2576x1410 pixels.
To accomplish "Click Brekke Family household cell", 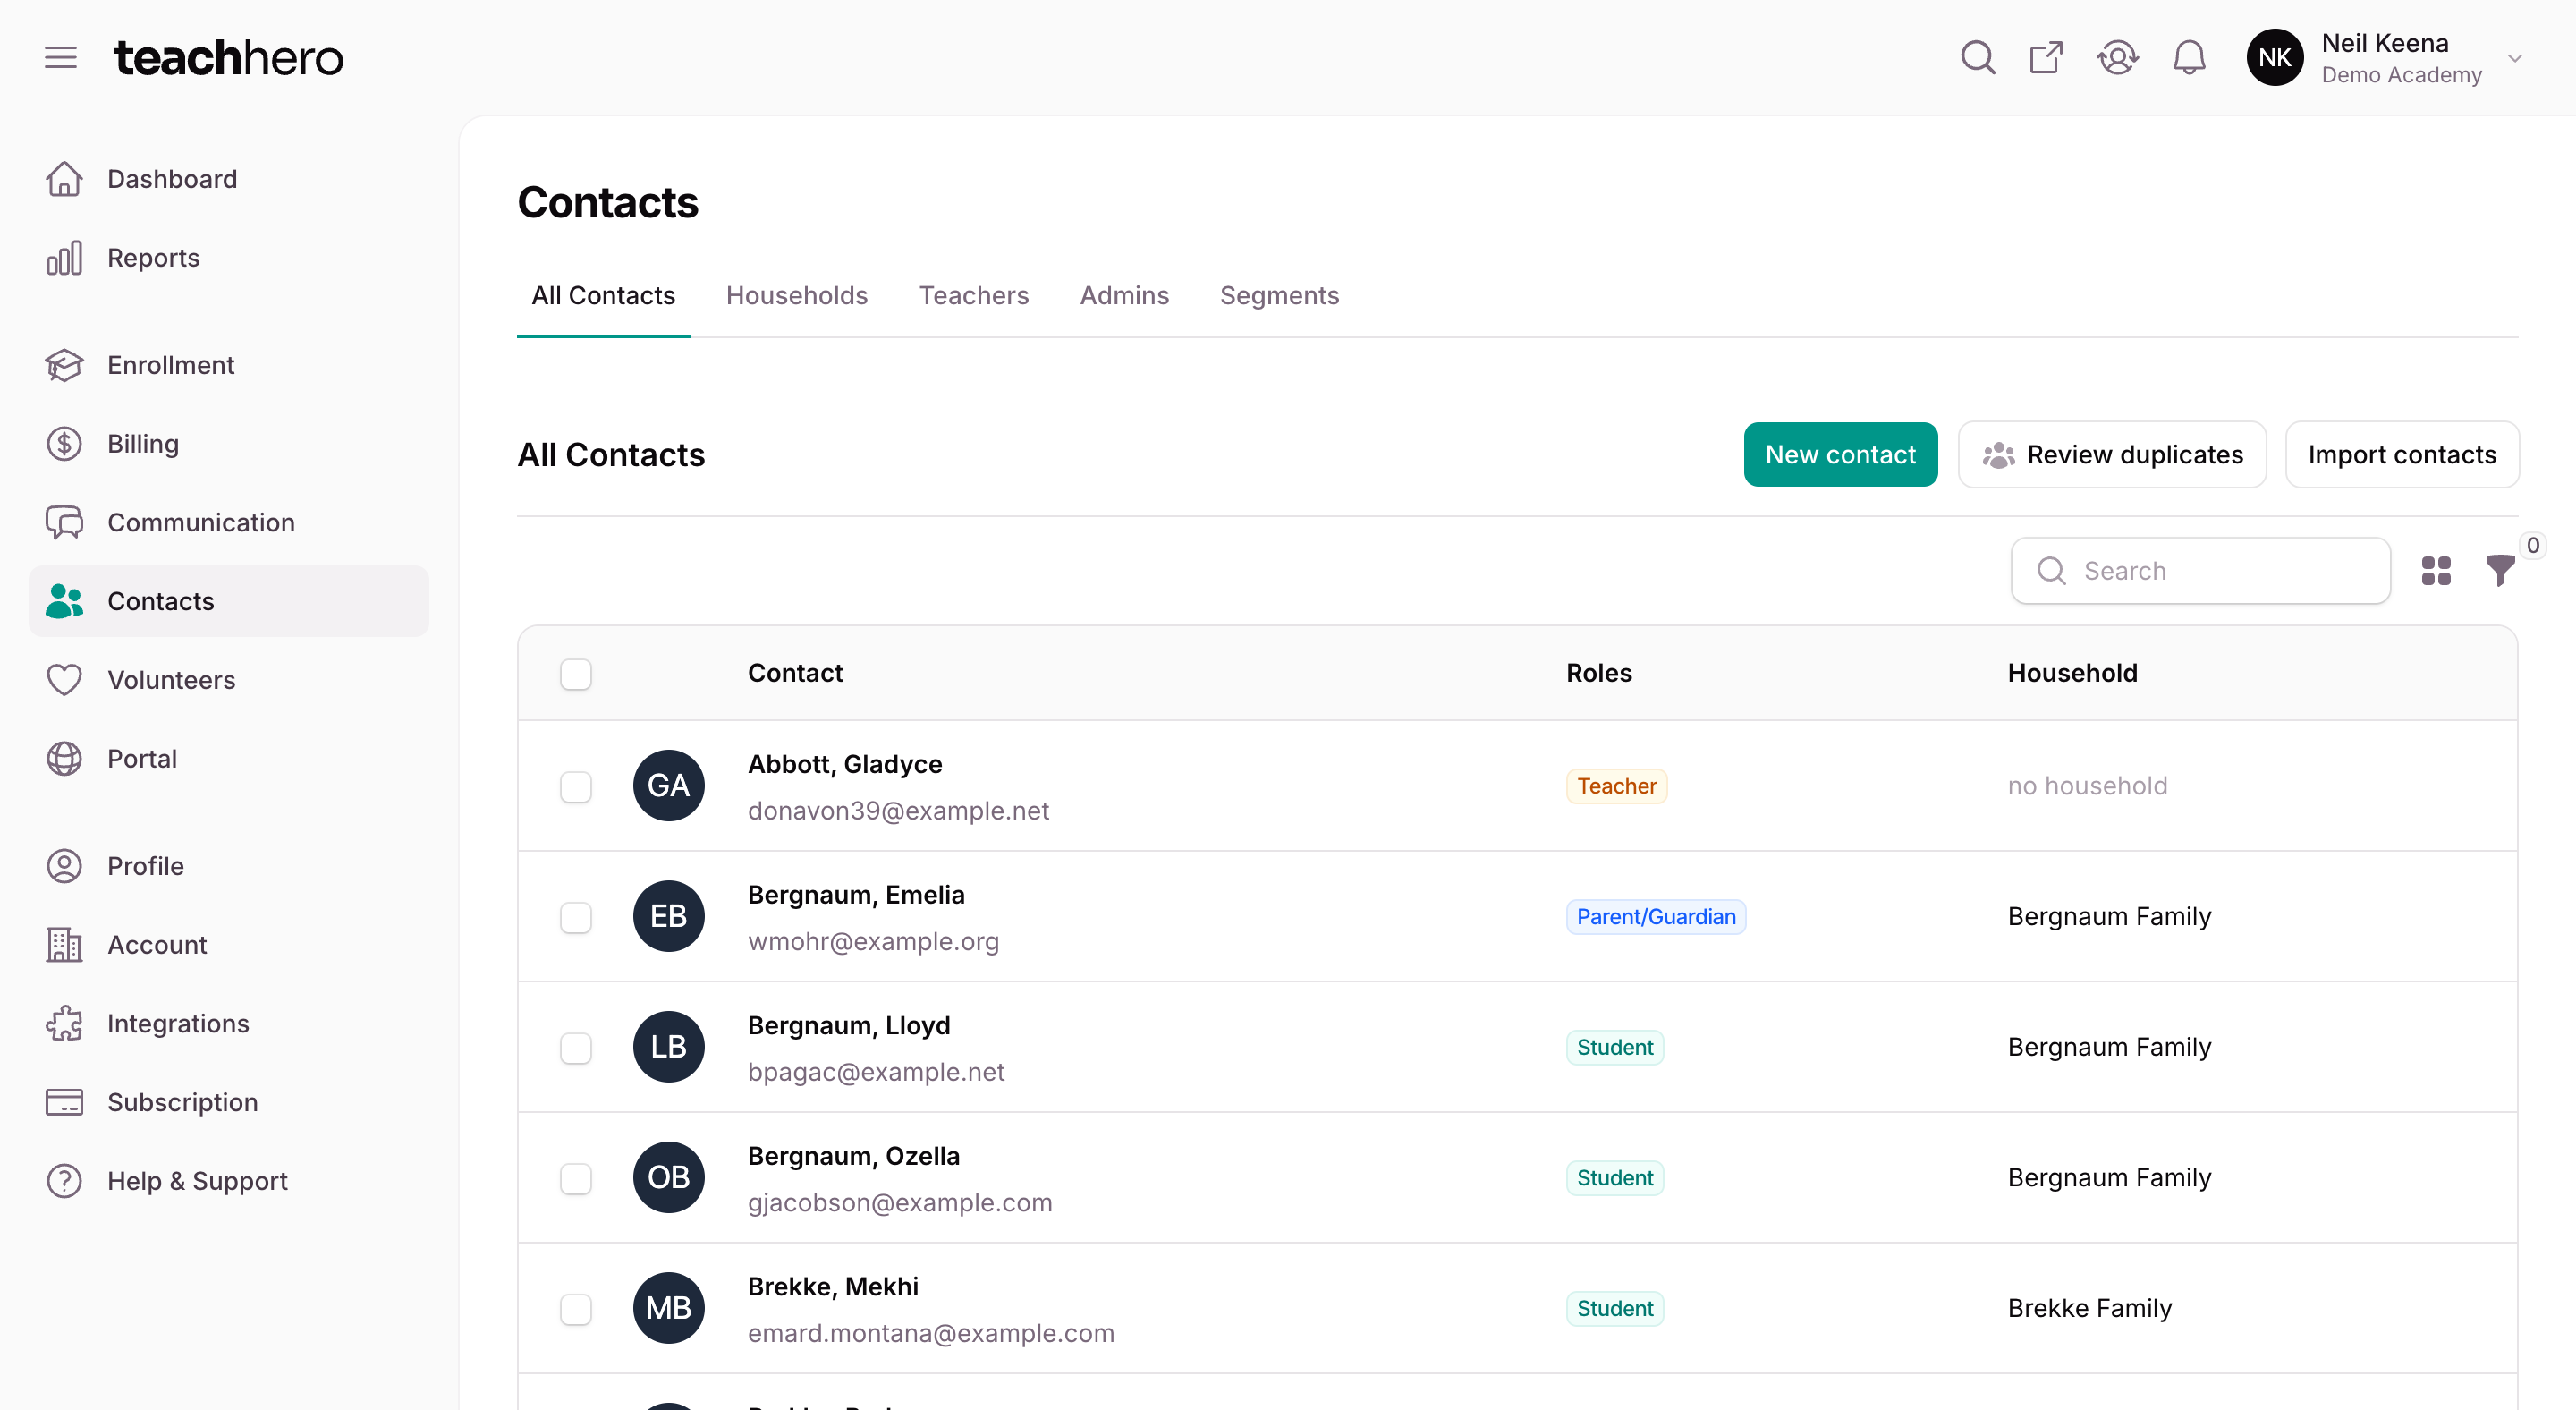I will pos(2090,1309).
